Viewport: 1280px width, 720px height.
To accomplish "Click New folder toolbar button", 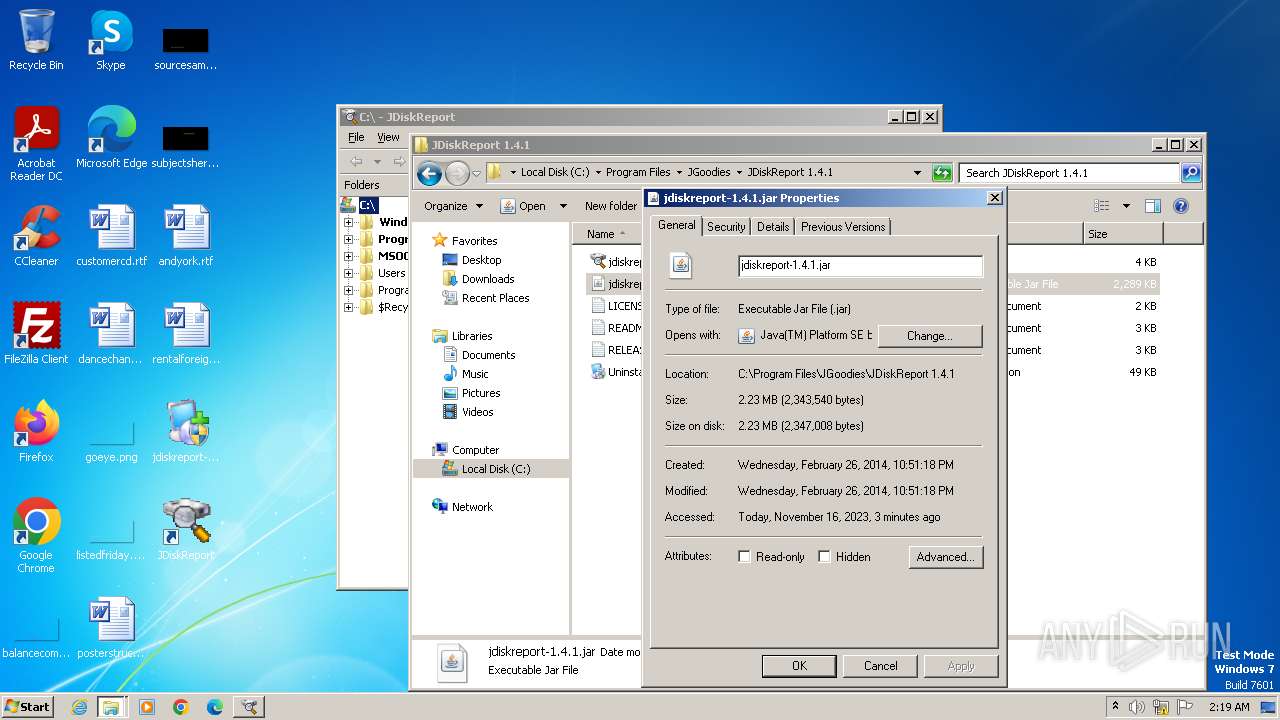I will coord(610,206).
